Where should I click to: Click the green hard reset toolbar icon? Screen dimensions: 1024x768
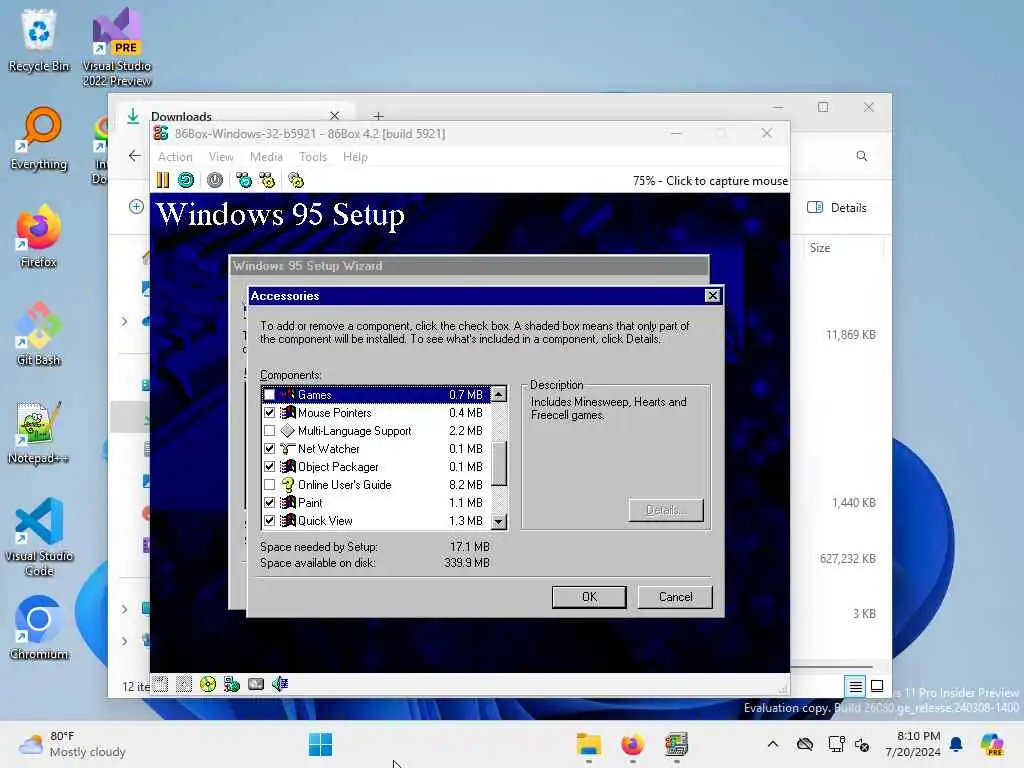pos(186,180)
